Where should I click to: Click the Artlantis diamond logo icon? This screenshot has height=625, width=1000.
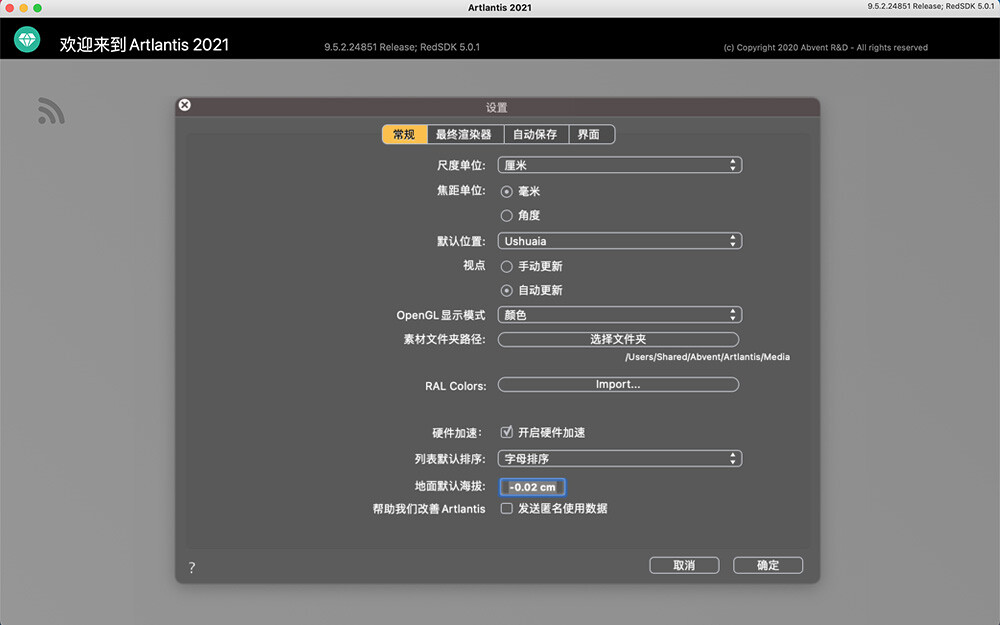click(27, 40)
